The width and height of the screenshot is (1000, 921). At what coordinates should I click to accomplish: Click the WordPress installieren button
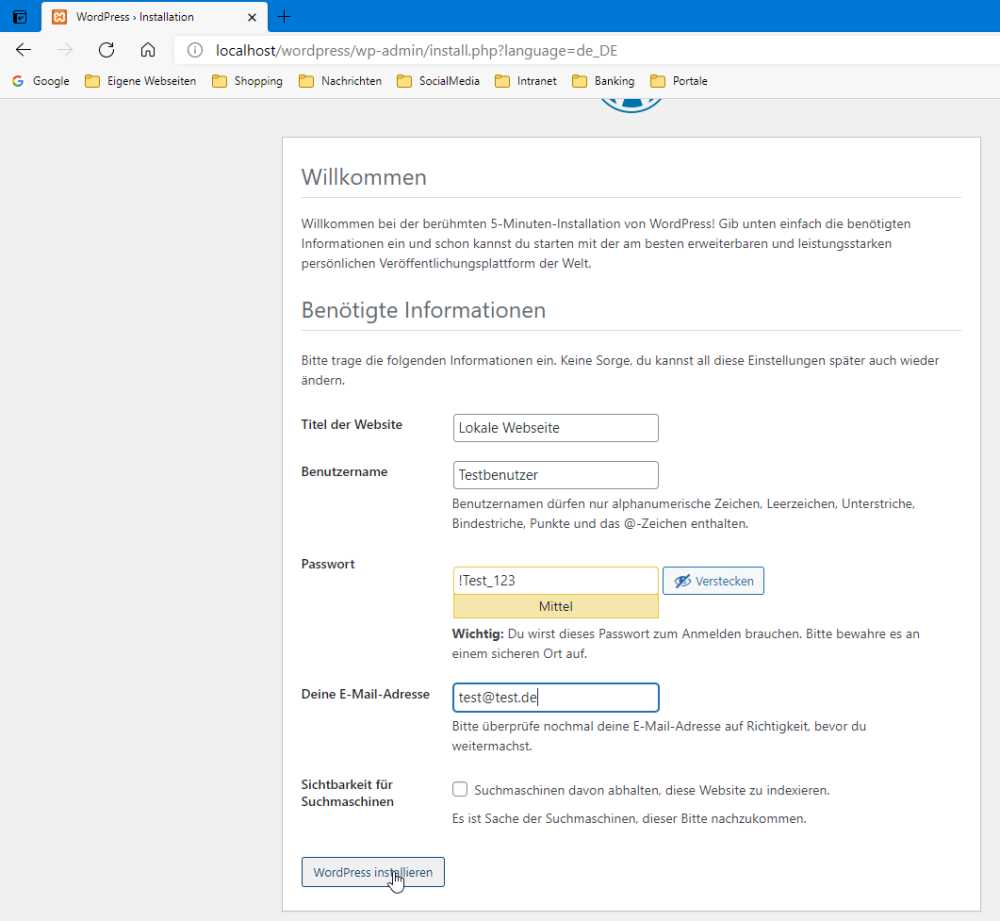coord(373,873)
